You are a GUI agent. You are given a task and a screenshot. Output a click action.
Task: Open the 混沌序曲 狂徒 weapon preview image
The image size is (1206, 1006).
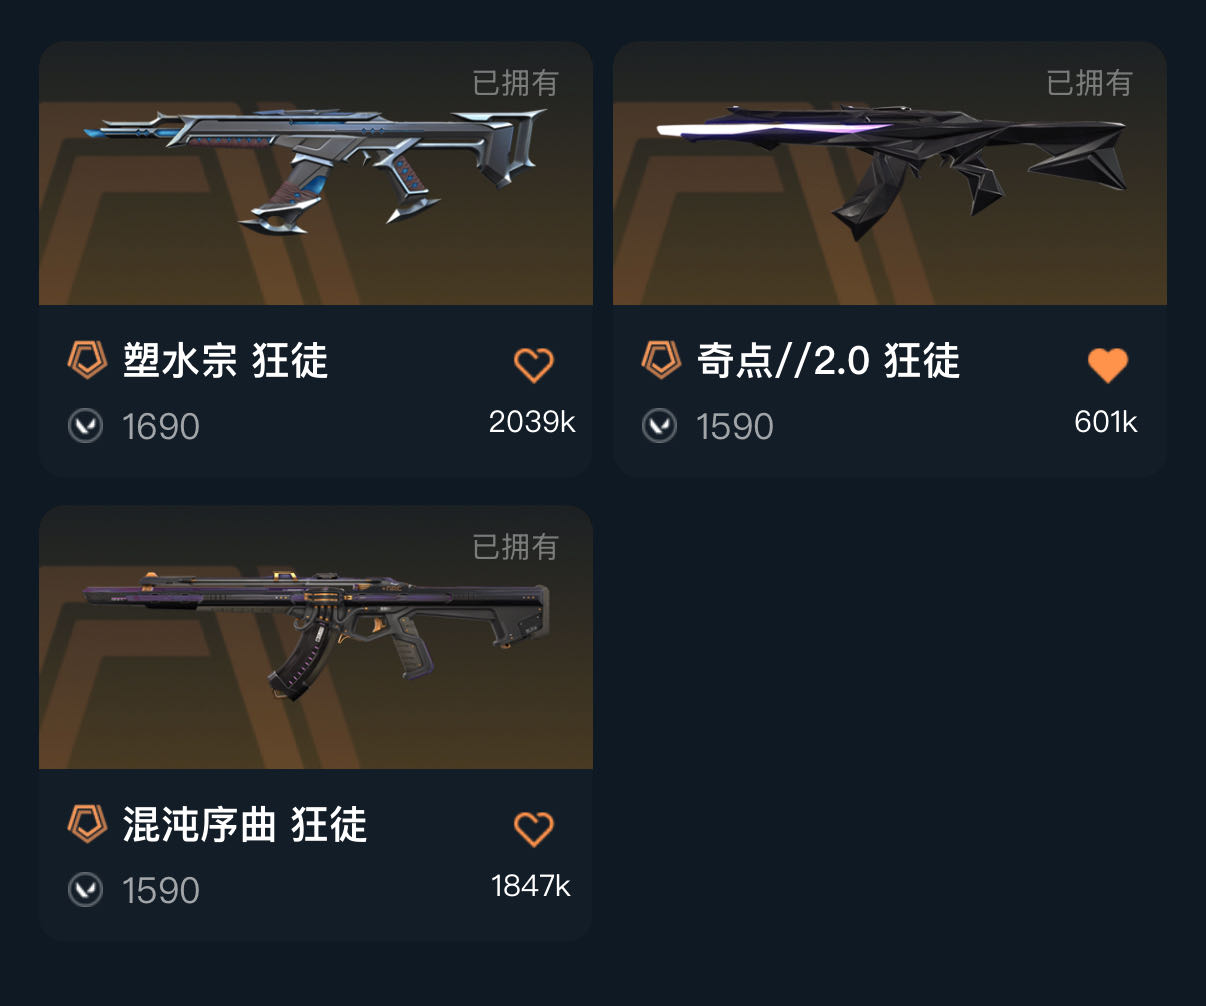tap(316, 637)
